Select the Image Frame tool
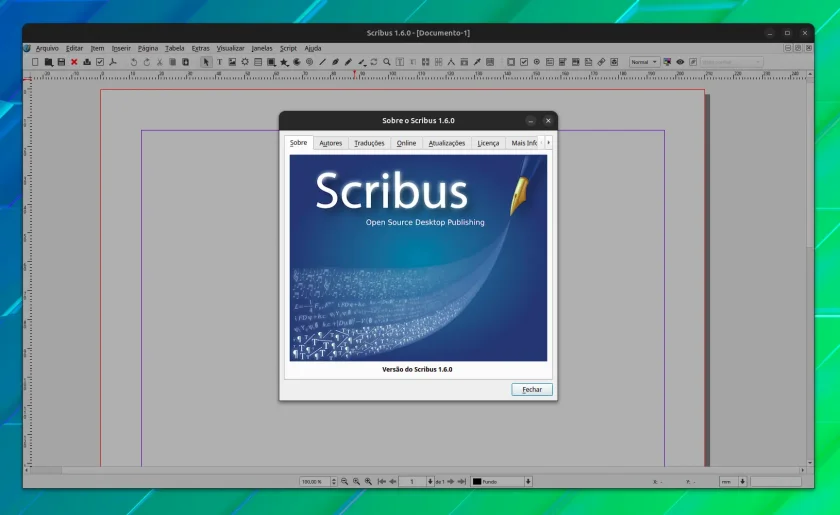840x515 pixels. pos(232,62)
